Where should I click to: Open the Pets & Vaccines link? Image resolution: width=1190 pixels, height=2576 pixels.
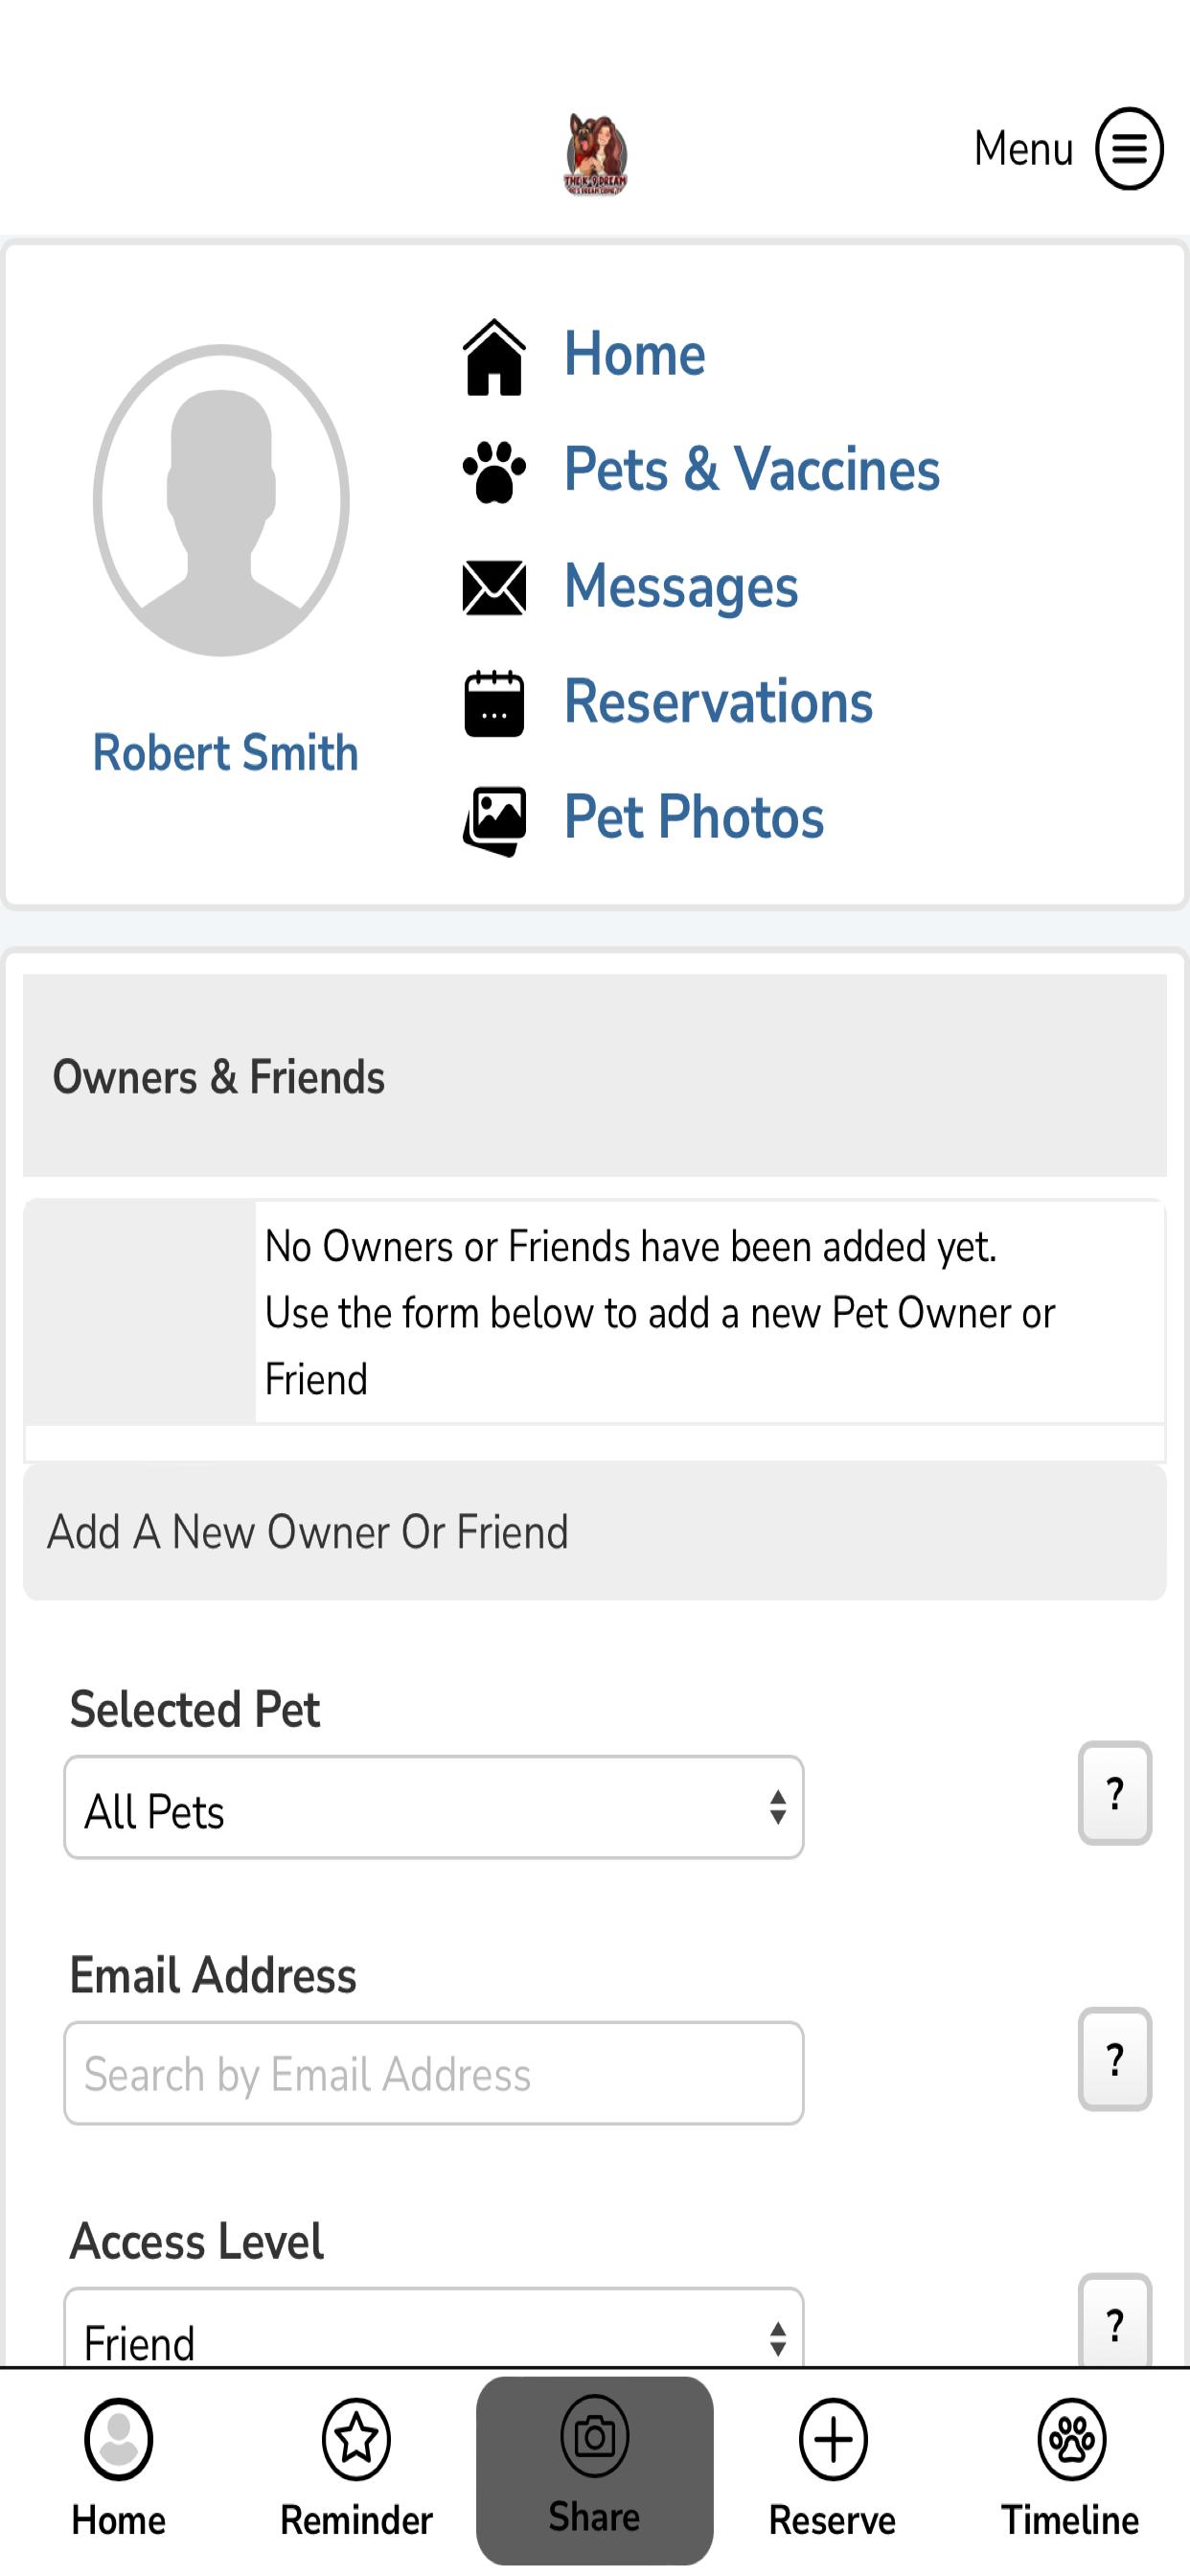(752, 469)
